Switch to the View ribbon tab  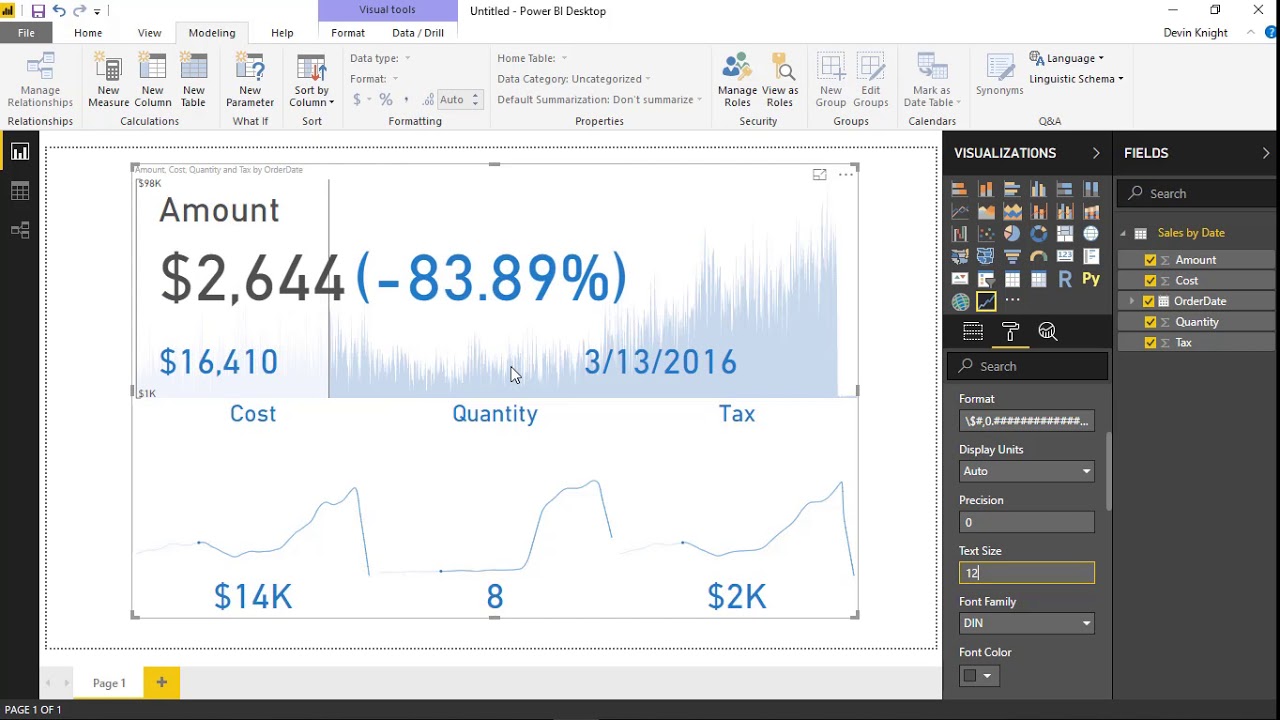(x=149, y=33)
